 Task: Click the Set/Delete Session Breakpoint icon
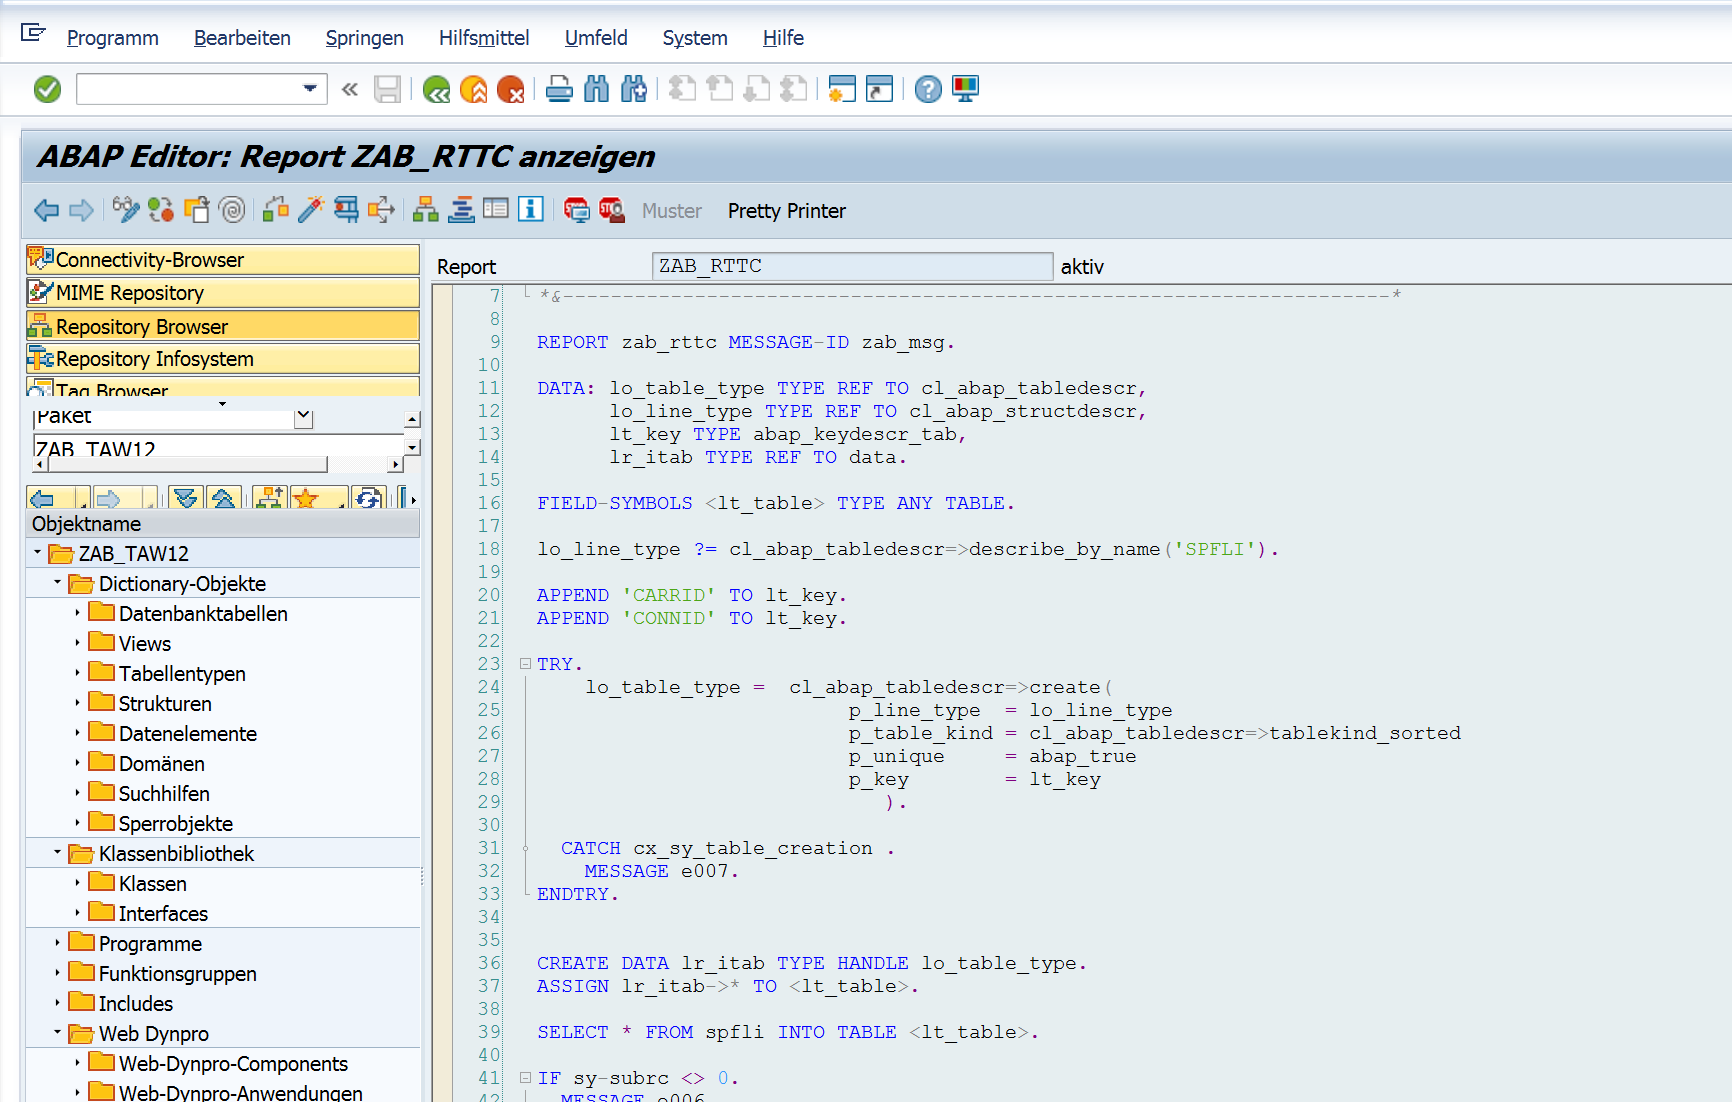tap(576, 210)
